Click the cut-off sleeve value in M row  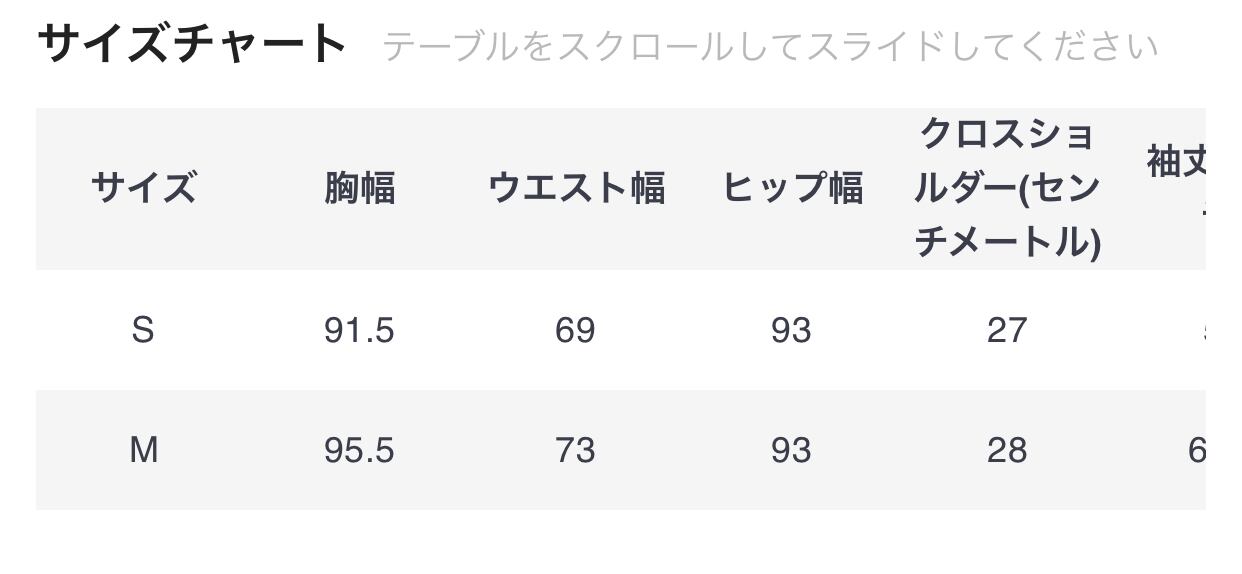pos(1196,451)
